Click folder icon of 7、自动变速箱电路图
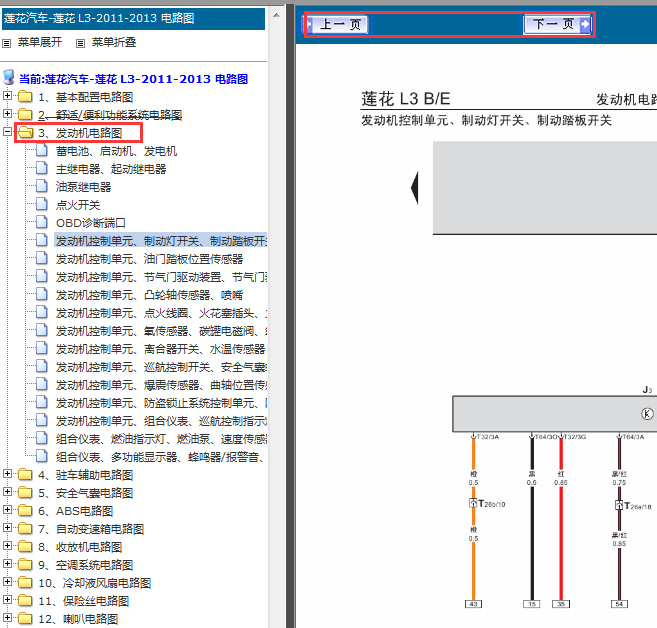This screenshot has height=628, width=657. click(x=25, y=528)
